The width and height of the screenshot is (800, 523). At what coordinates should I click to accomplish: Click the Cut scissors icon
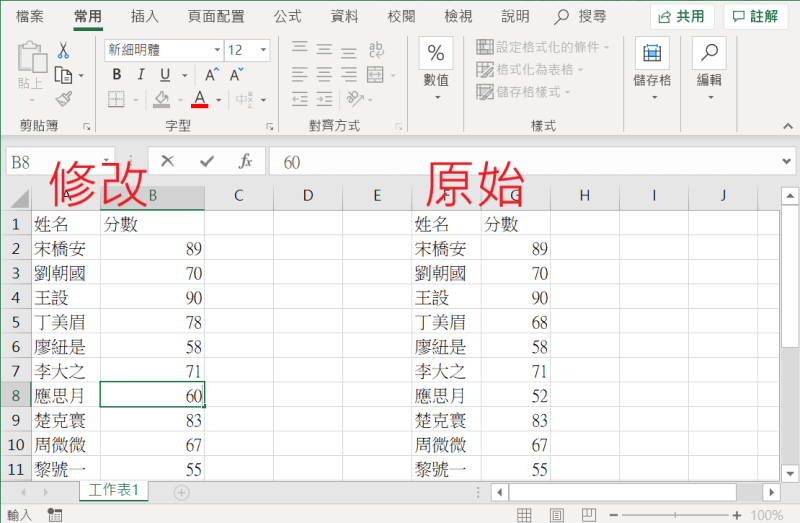click(63, 51)
